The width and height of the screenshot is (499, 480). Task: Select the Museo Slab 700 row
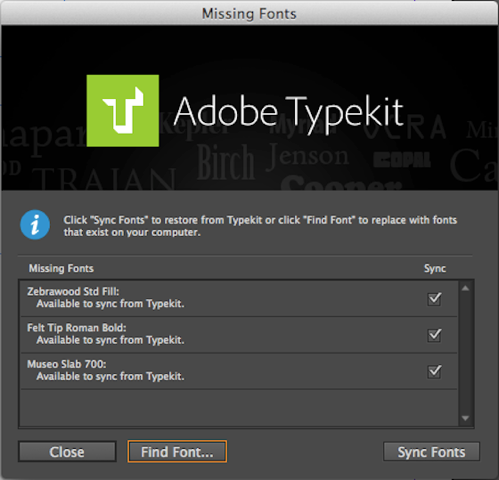pyautogui.click(x=239, y=371)
